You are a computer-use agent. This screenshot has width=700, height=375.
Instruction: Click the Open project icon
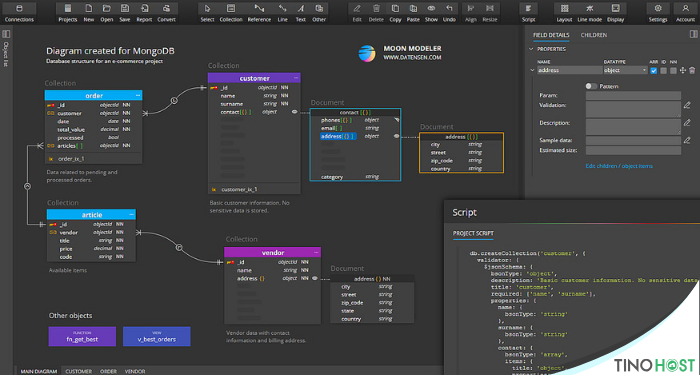(107, 8)
